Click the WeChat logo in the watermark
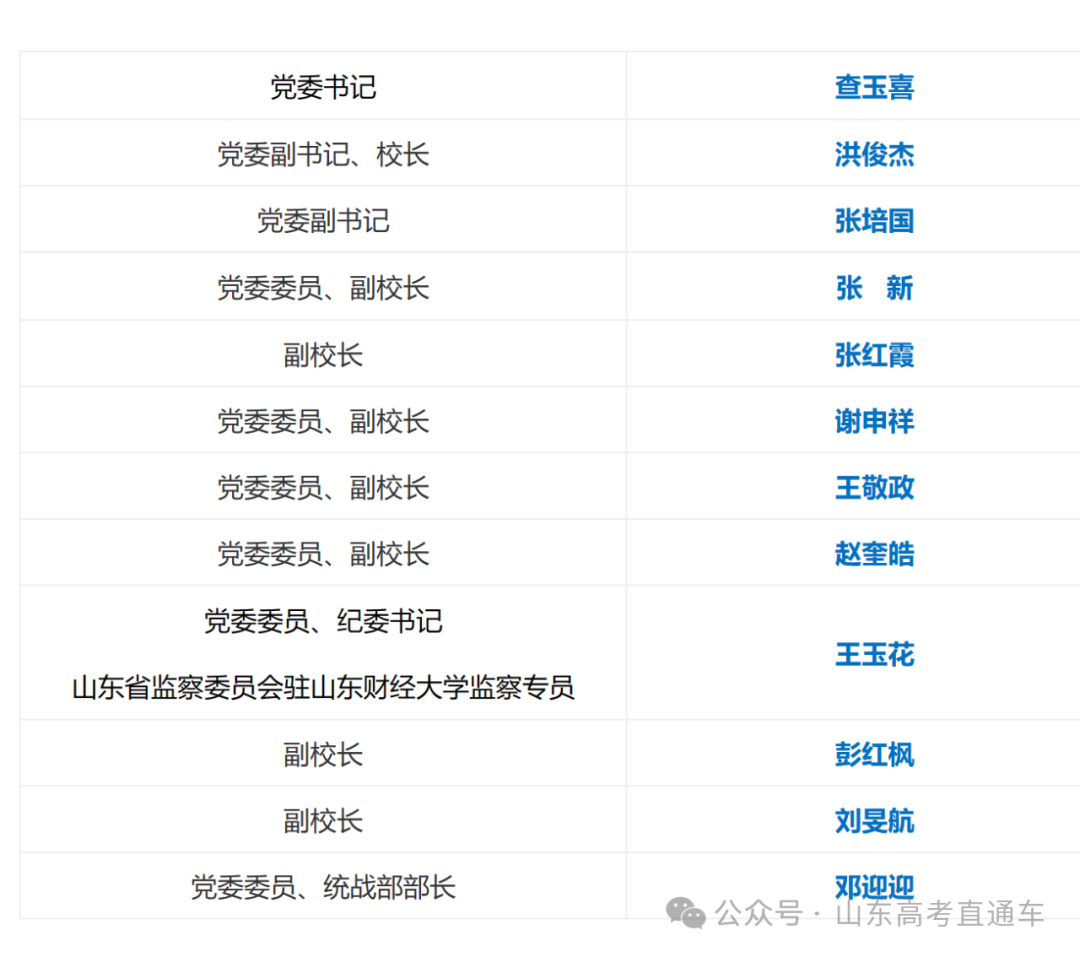The width and height of the screenshot is (1080, 957). [686, 914]
